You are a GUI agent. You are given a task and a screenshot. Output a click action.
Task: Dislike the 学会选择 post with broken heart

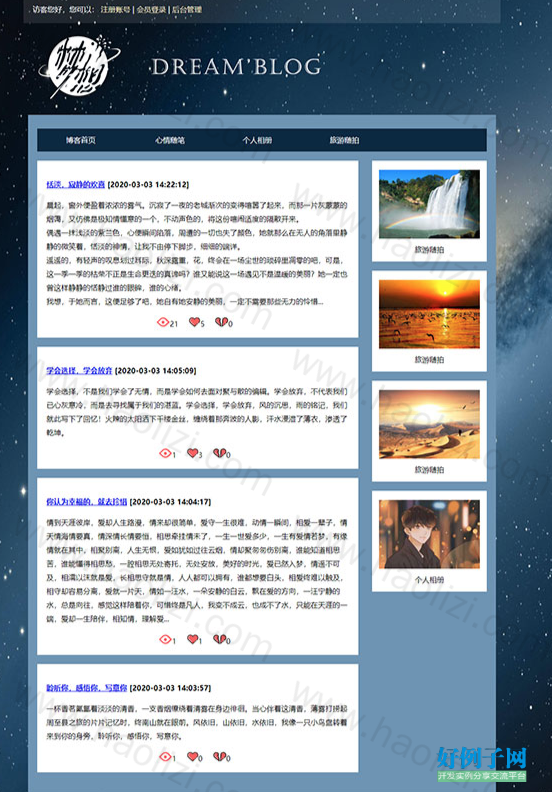point(219,453)
